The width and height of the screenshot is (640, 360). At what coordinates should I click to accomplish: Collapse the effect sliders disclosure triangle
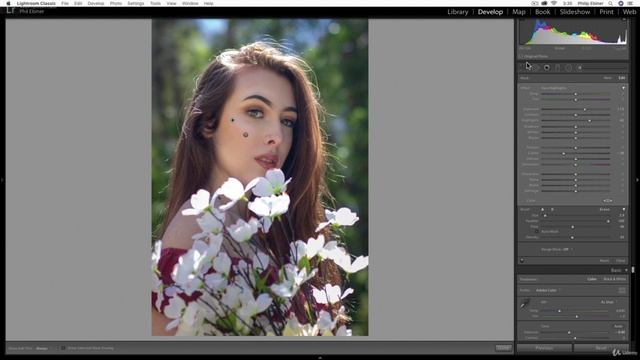623,88
